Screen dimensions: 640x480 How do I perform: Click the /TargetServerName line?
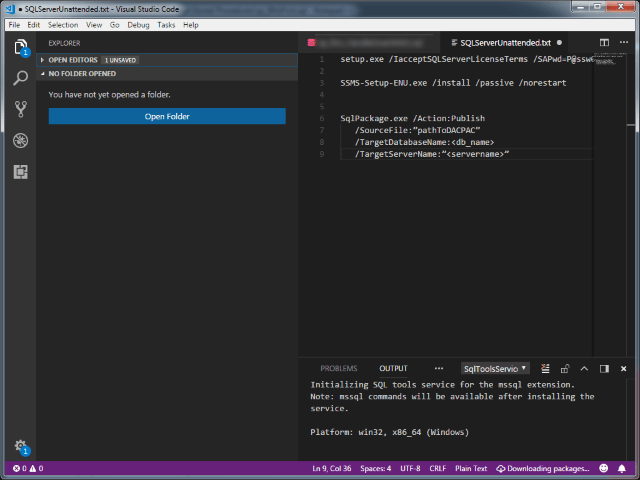pyautogui.click(x=431, y=154)
